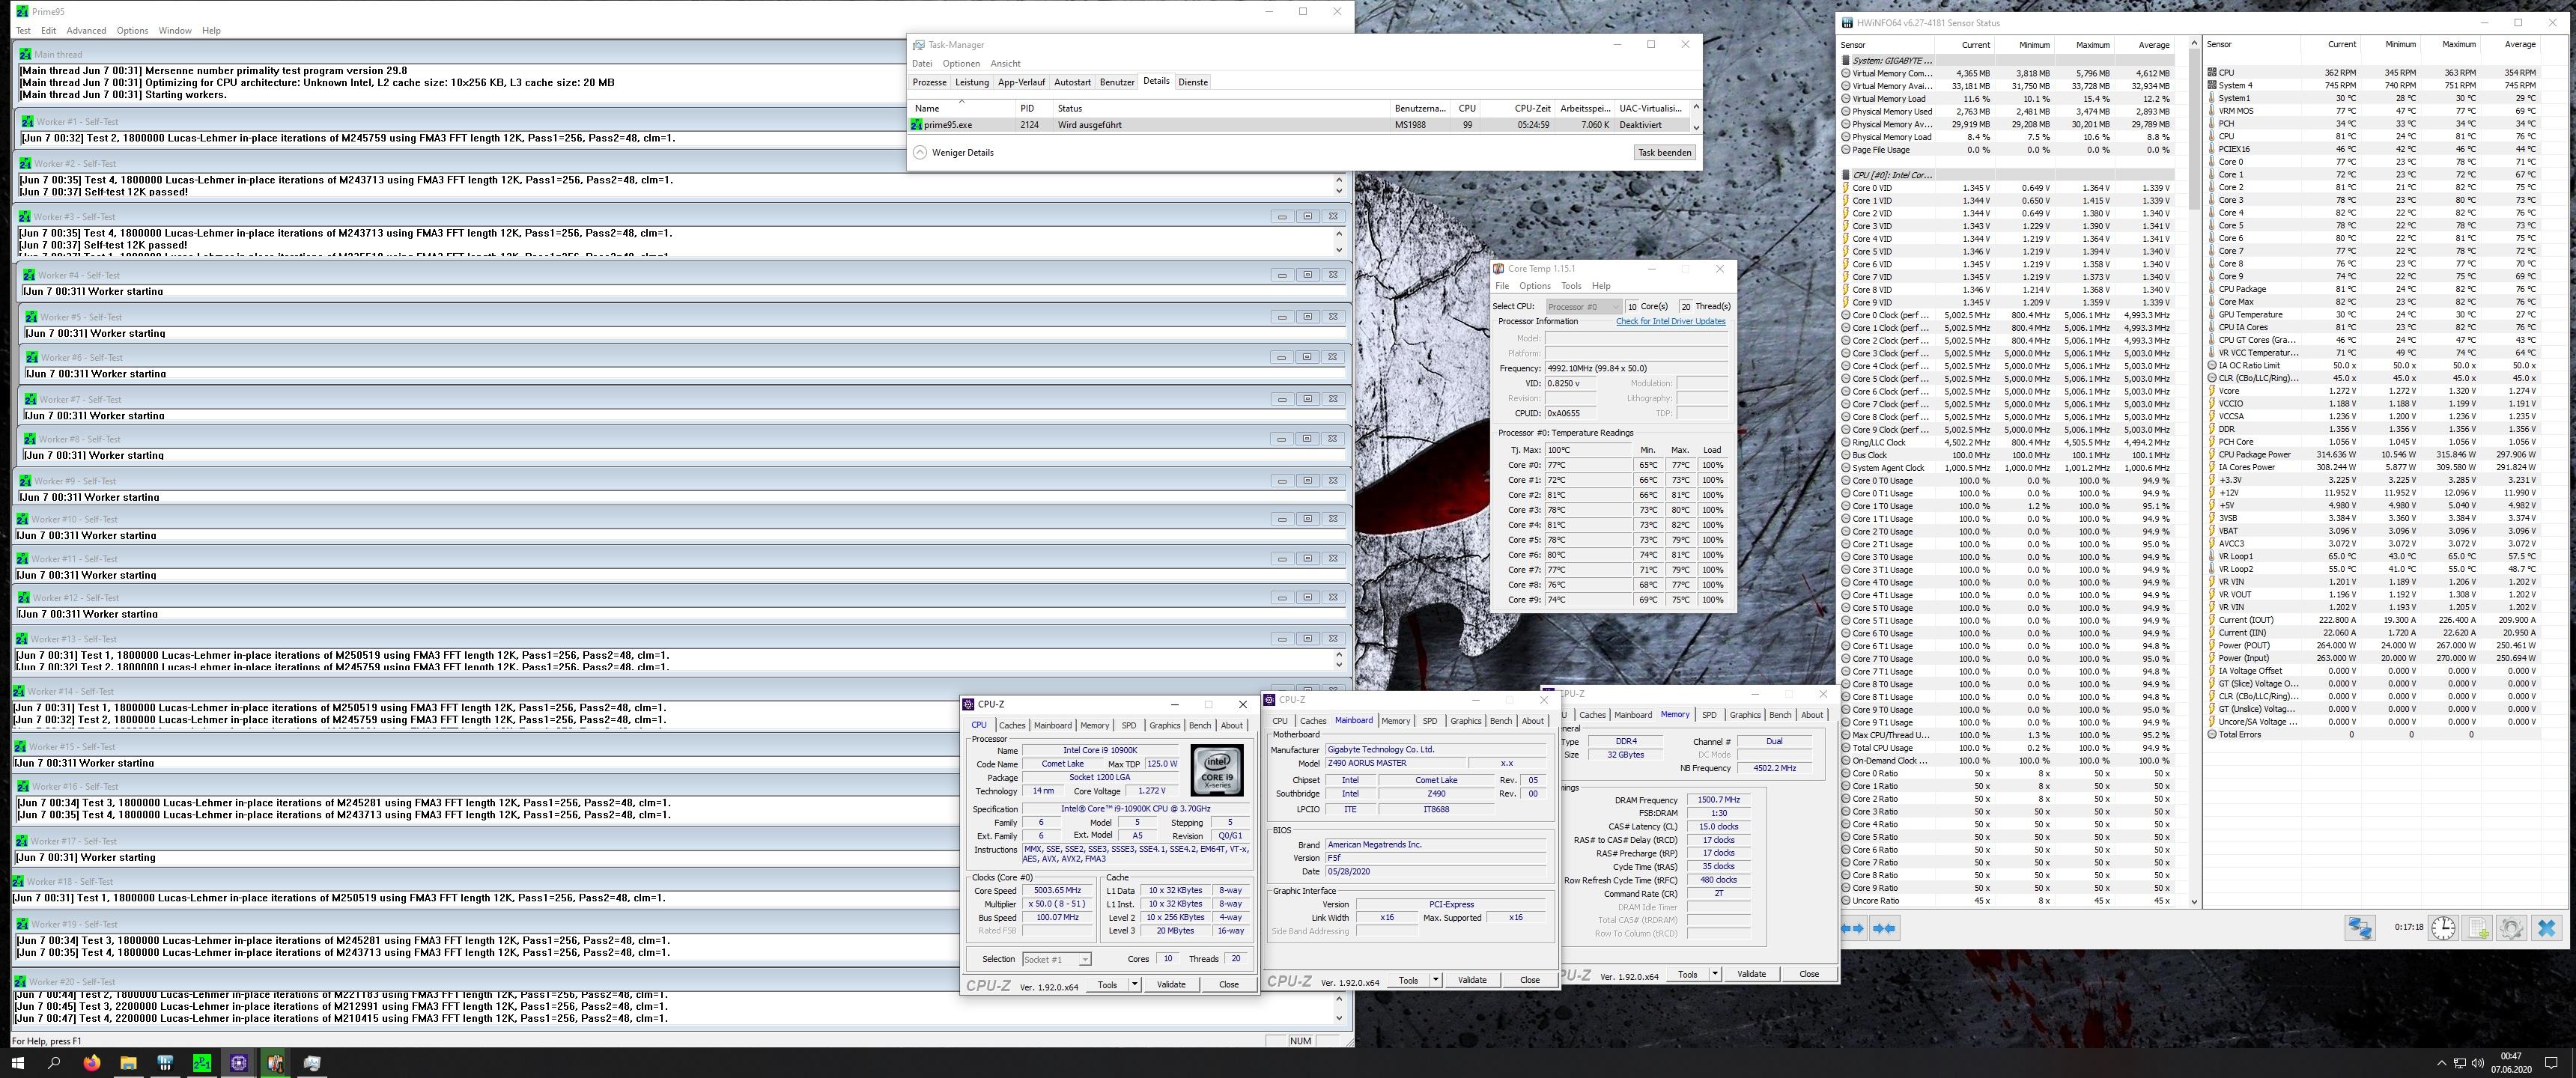The image size is (2576, 1078).
Task: Click Core Temp thermometer taskbar icon
Action: pyautogui.click(x=275, y=1063)
